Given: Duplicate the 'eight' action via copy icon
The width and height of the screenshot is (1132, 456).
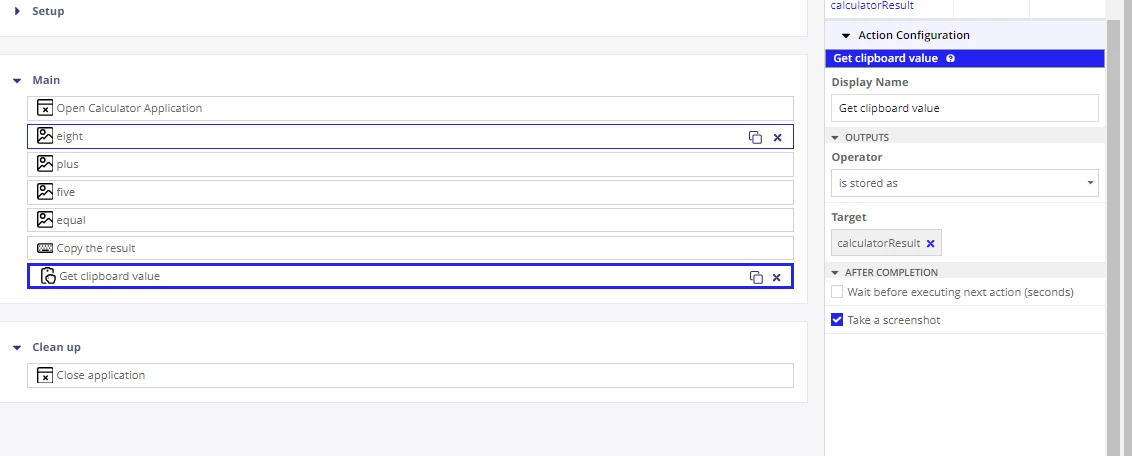Looking at the screenshot, I should (755, 137).
